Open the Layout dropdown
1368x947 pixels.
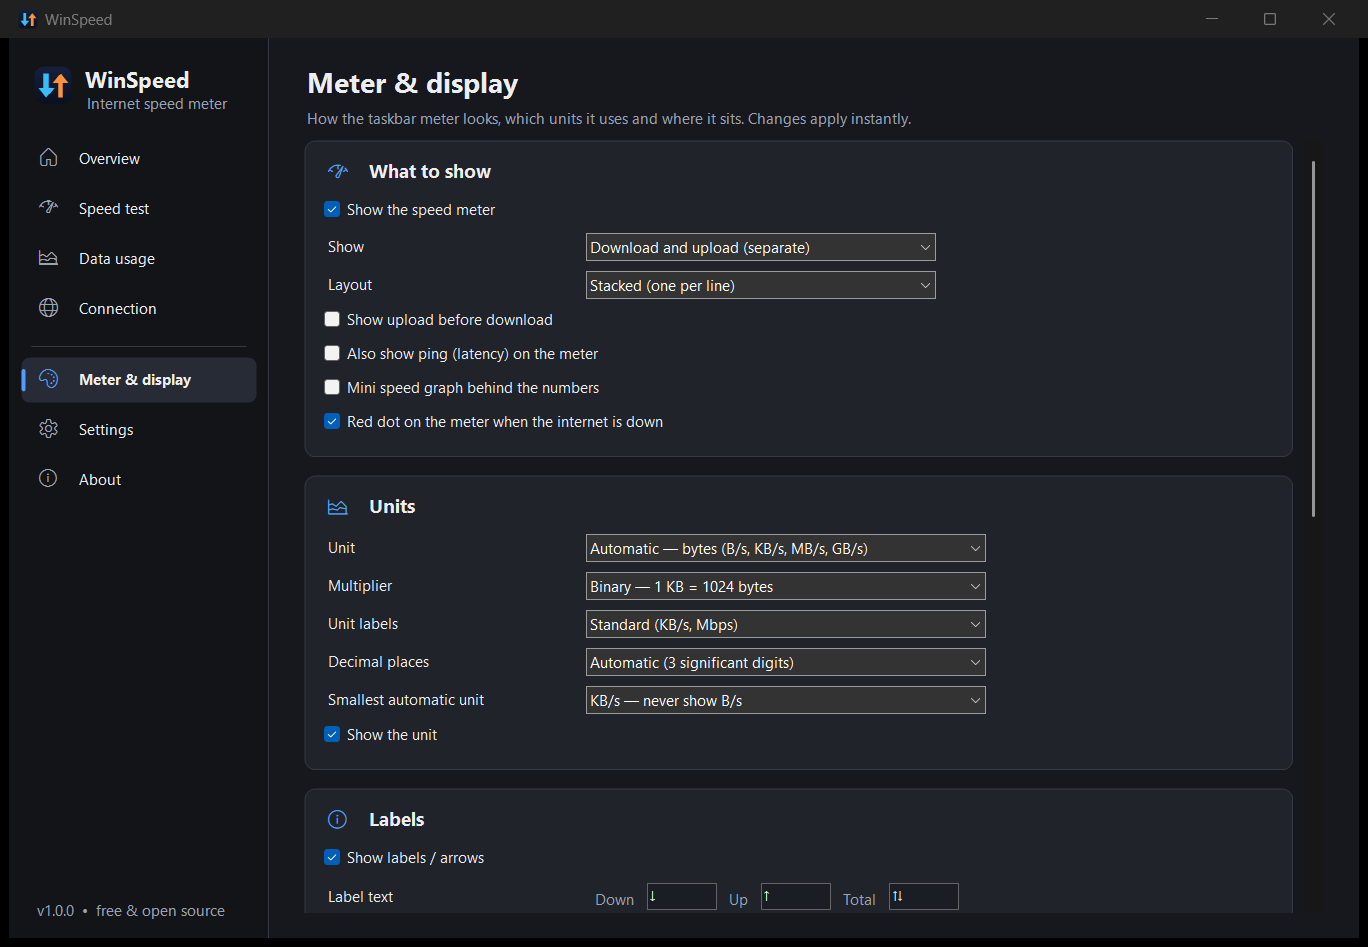(760, 285)
